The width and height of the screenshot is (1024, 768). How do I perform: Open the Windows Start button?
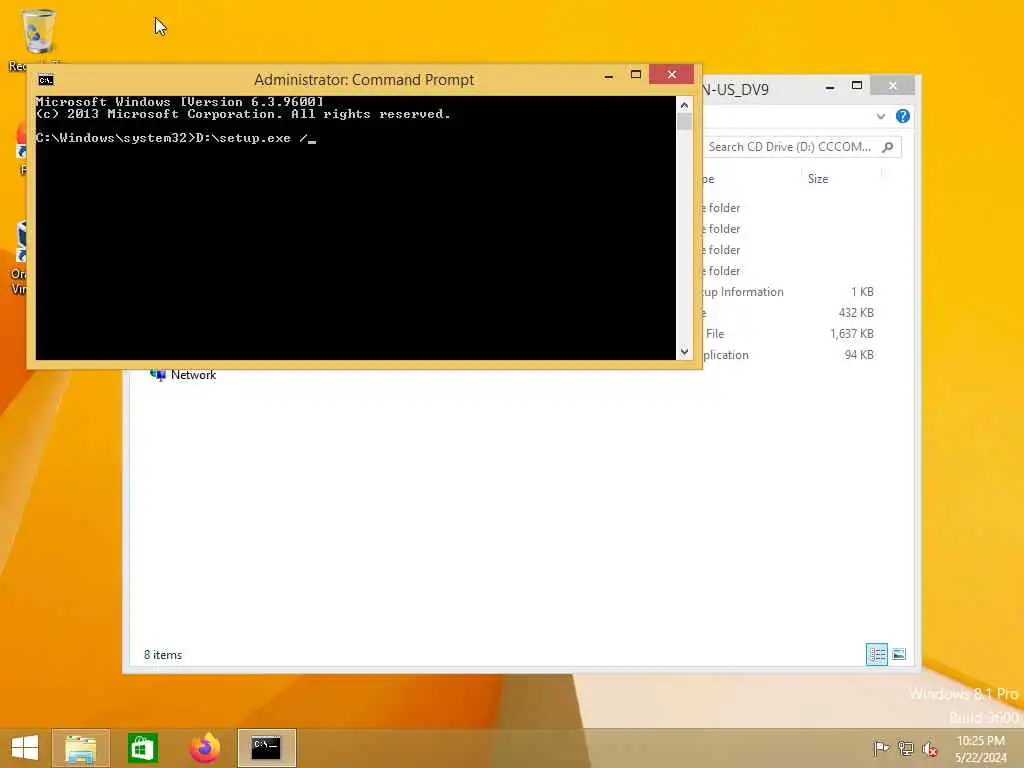[25, 748]
